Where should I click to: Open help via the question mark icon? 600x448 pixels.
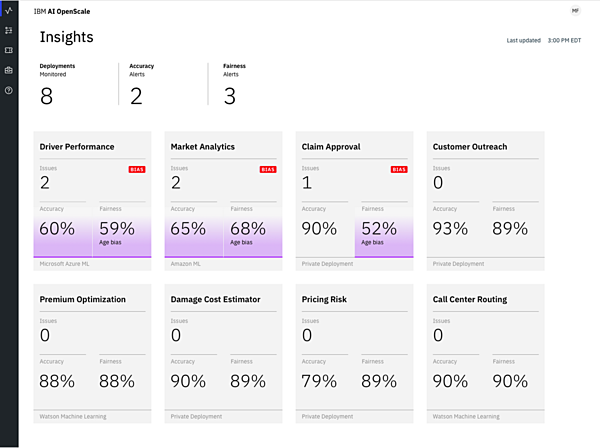pyautogui.click(x=9, y=90)
